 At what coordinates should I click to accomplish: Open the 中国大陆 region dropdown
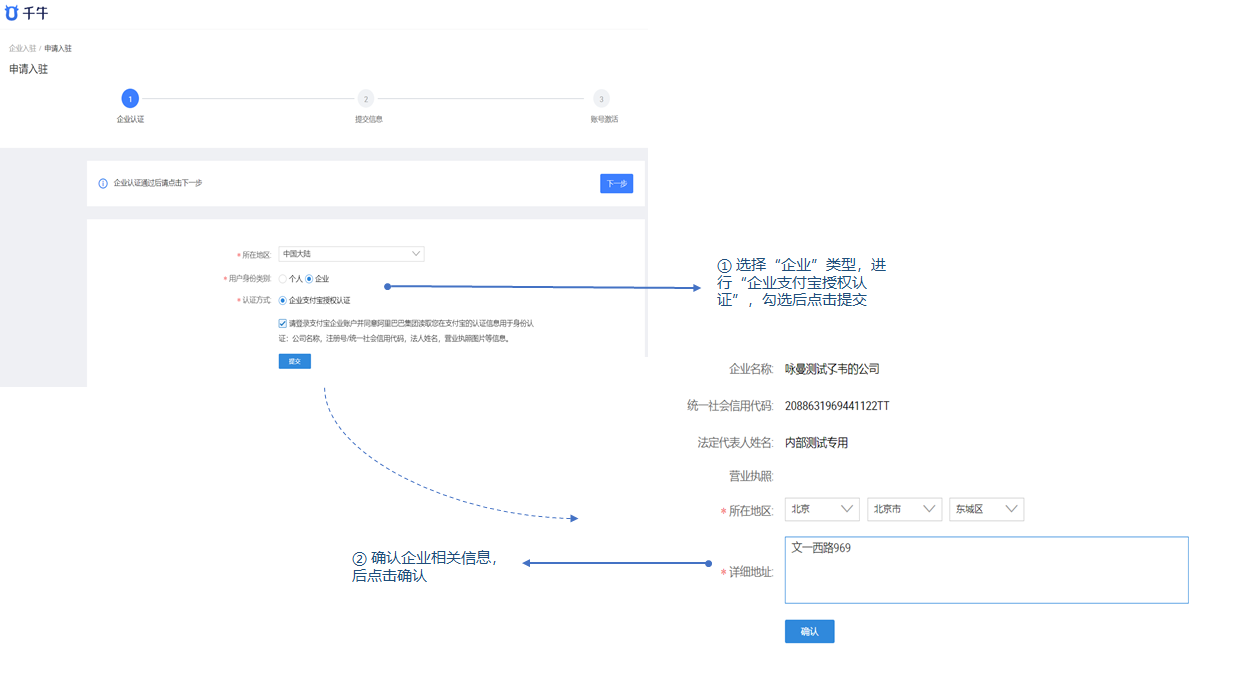(351, 254)
